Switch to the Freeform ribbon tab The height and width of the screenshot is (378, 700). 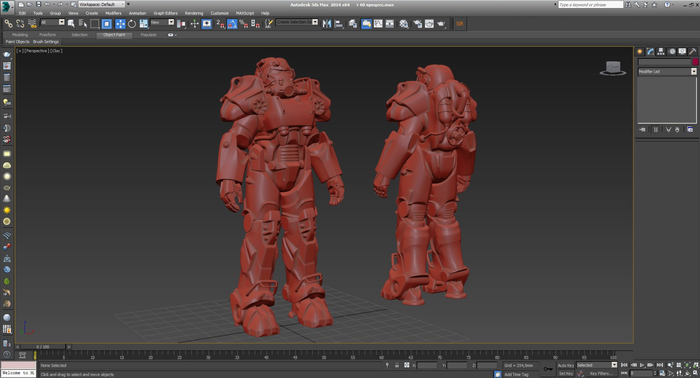point(47,34)
